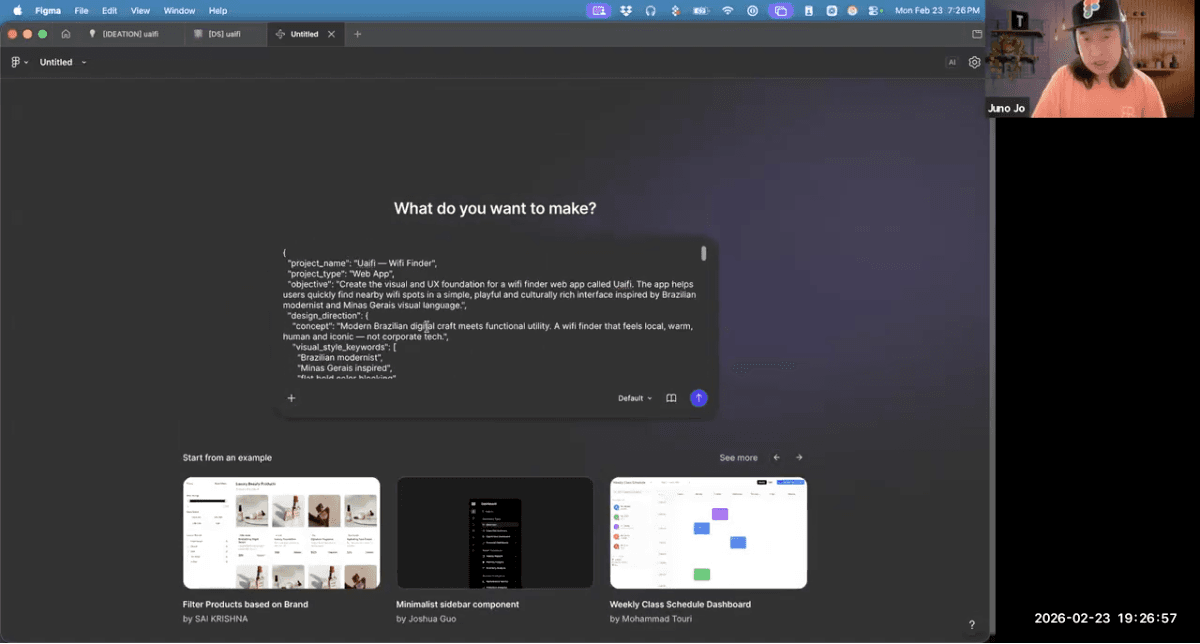Click the main menu grid icon below tabs
This screenshot has height=644, width=1200.
[14, 61]
